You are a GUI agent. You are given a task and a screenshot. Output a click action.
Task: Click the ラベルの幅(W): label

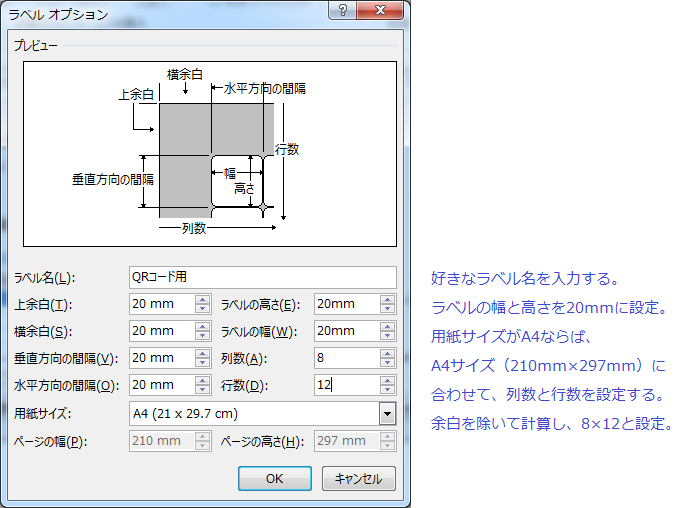[x=259, y=332]
